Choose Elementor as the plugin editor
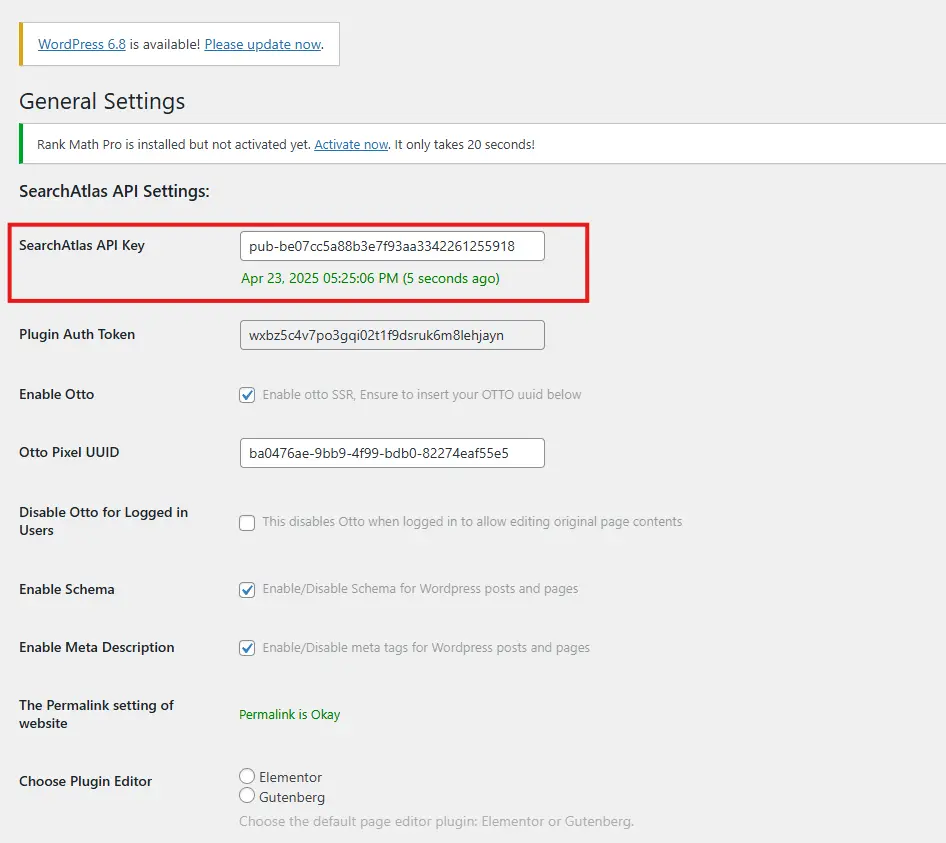 point(247,776)
